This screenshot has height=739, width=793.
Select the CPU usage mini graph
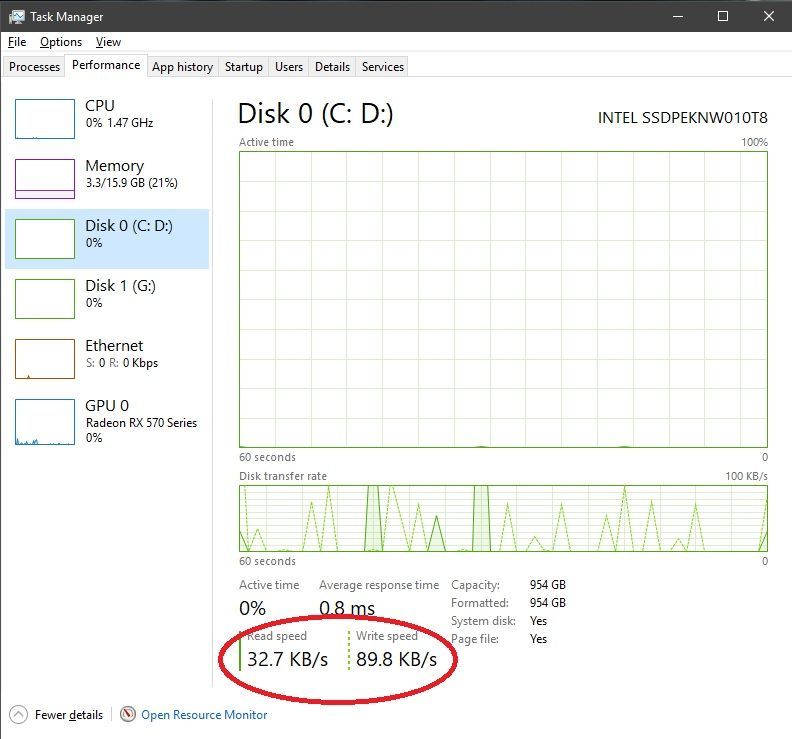click(45, 119)
